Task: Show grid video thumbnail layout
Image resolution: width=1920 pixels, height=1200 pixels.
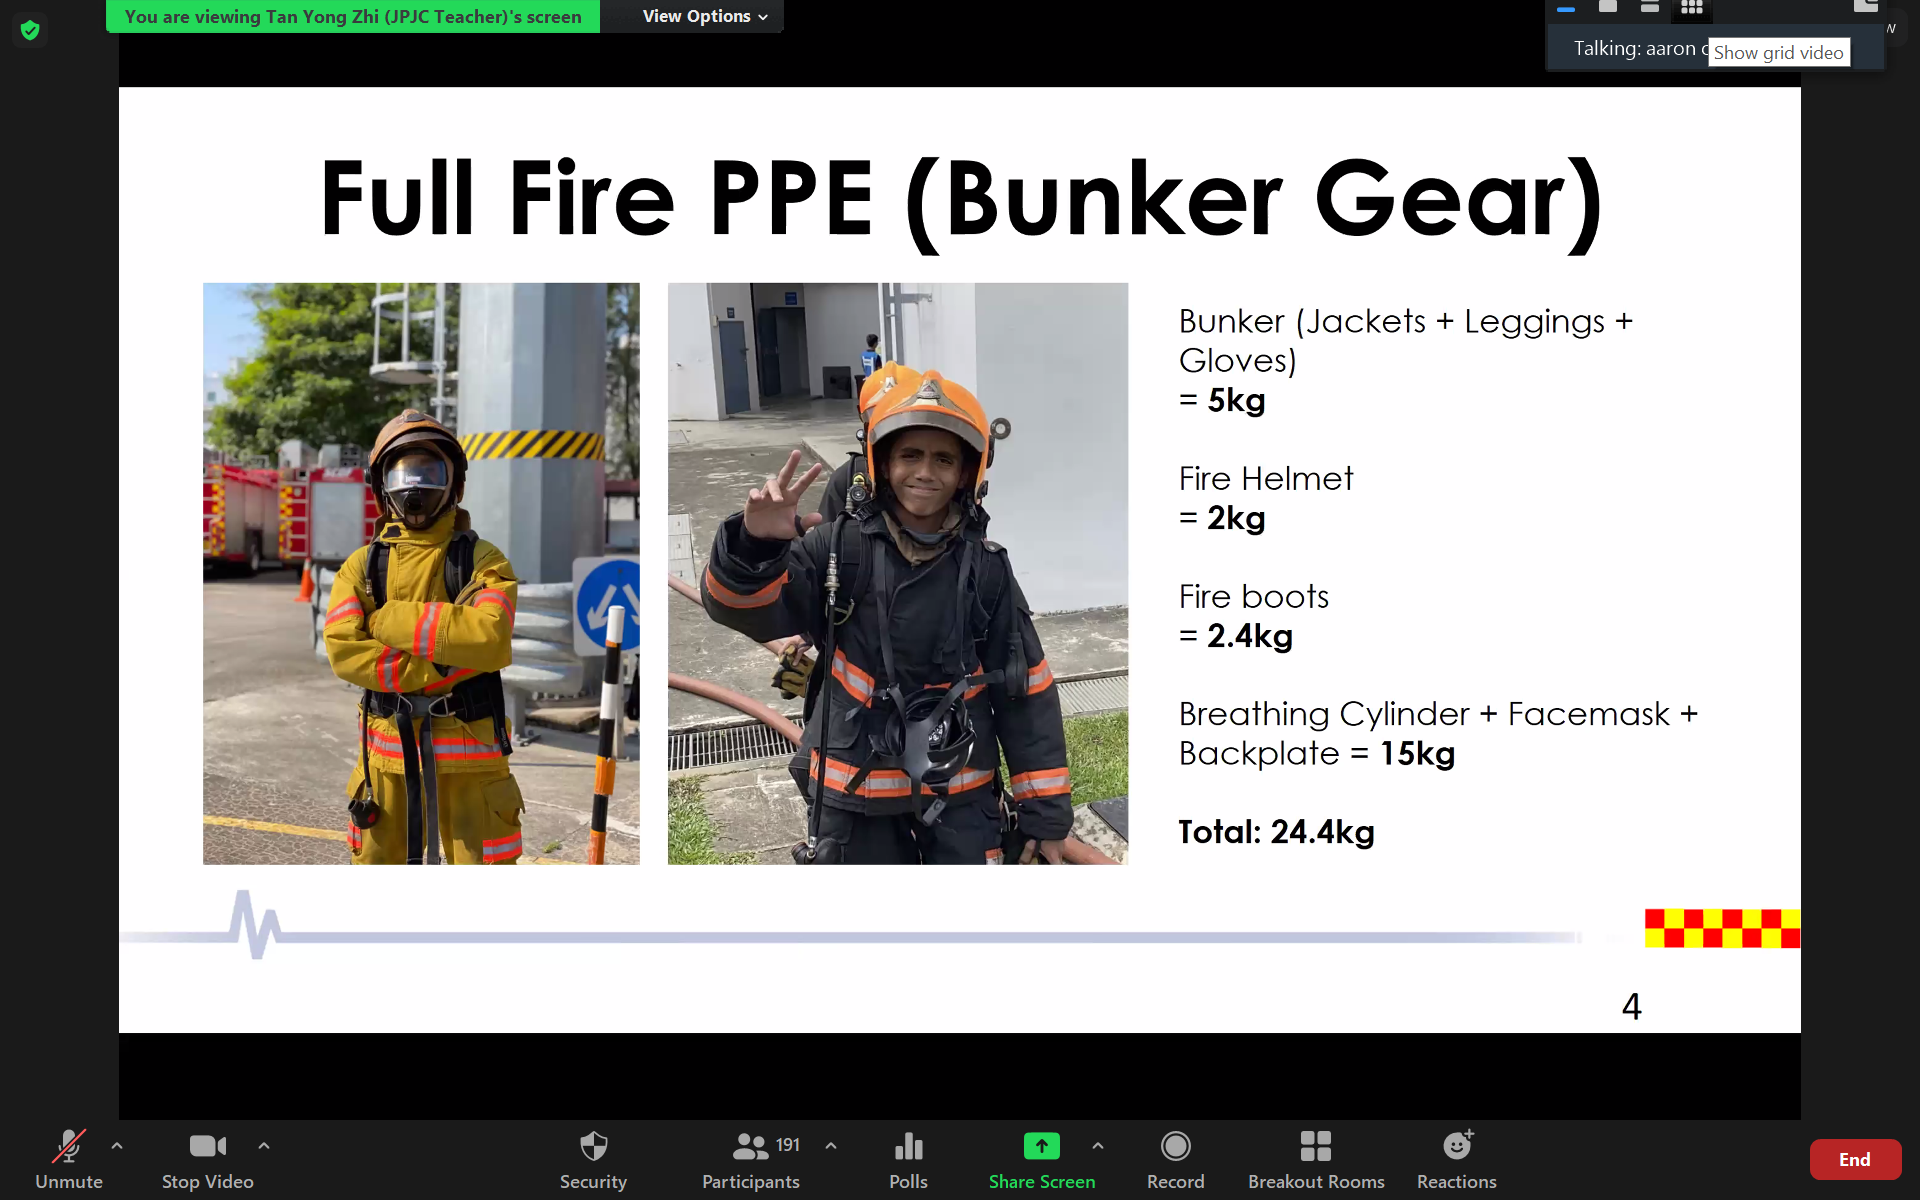Action: pyautogui.click(x=1692, y=8)
